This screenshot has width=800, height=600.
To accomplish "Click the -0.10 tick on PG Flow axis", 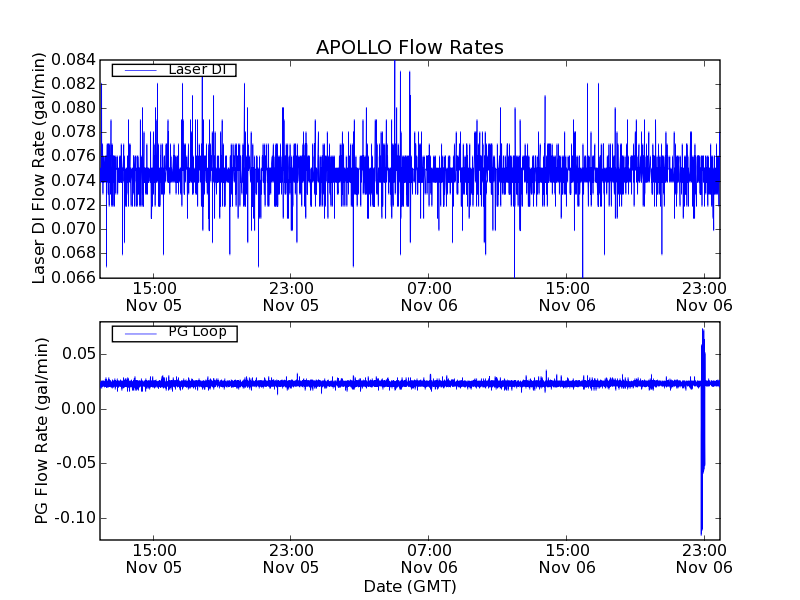I will pyautogui.click(x=76, y=518).
